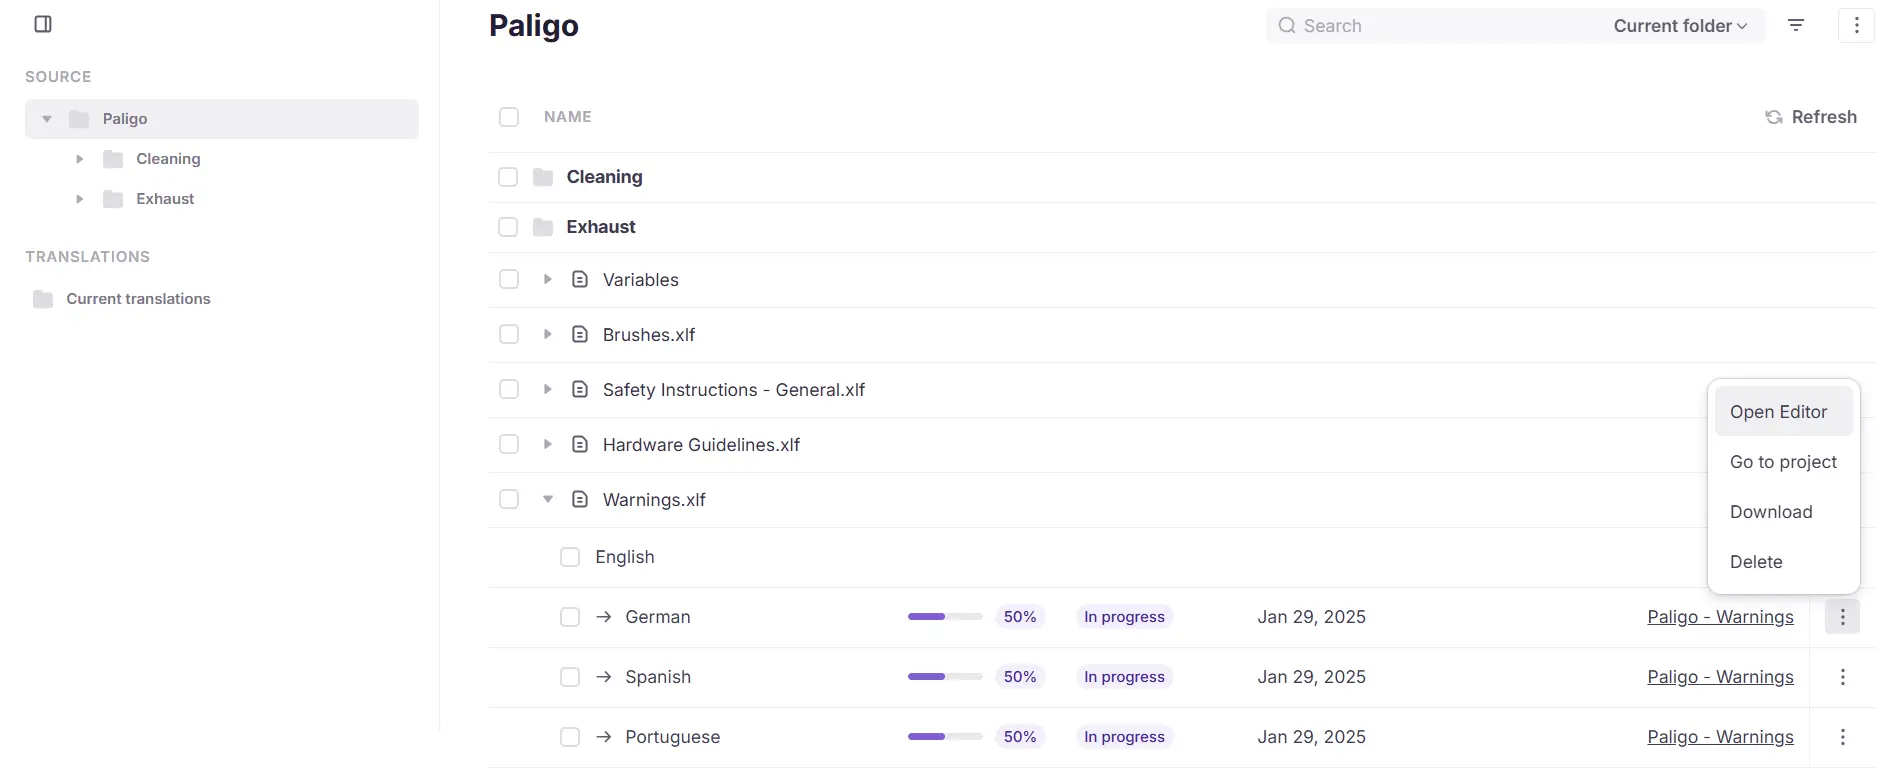The height and width of the screenshot is (775, 1887).
Task: Click the Paligo folder icon in sidebar
Action: pos(79,119)
